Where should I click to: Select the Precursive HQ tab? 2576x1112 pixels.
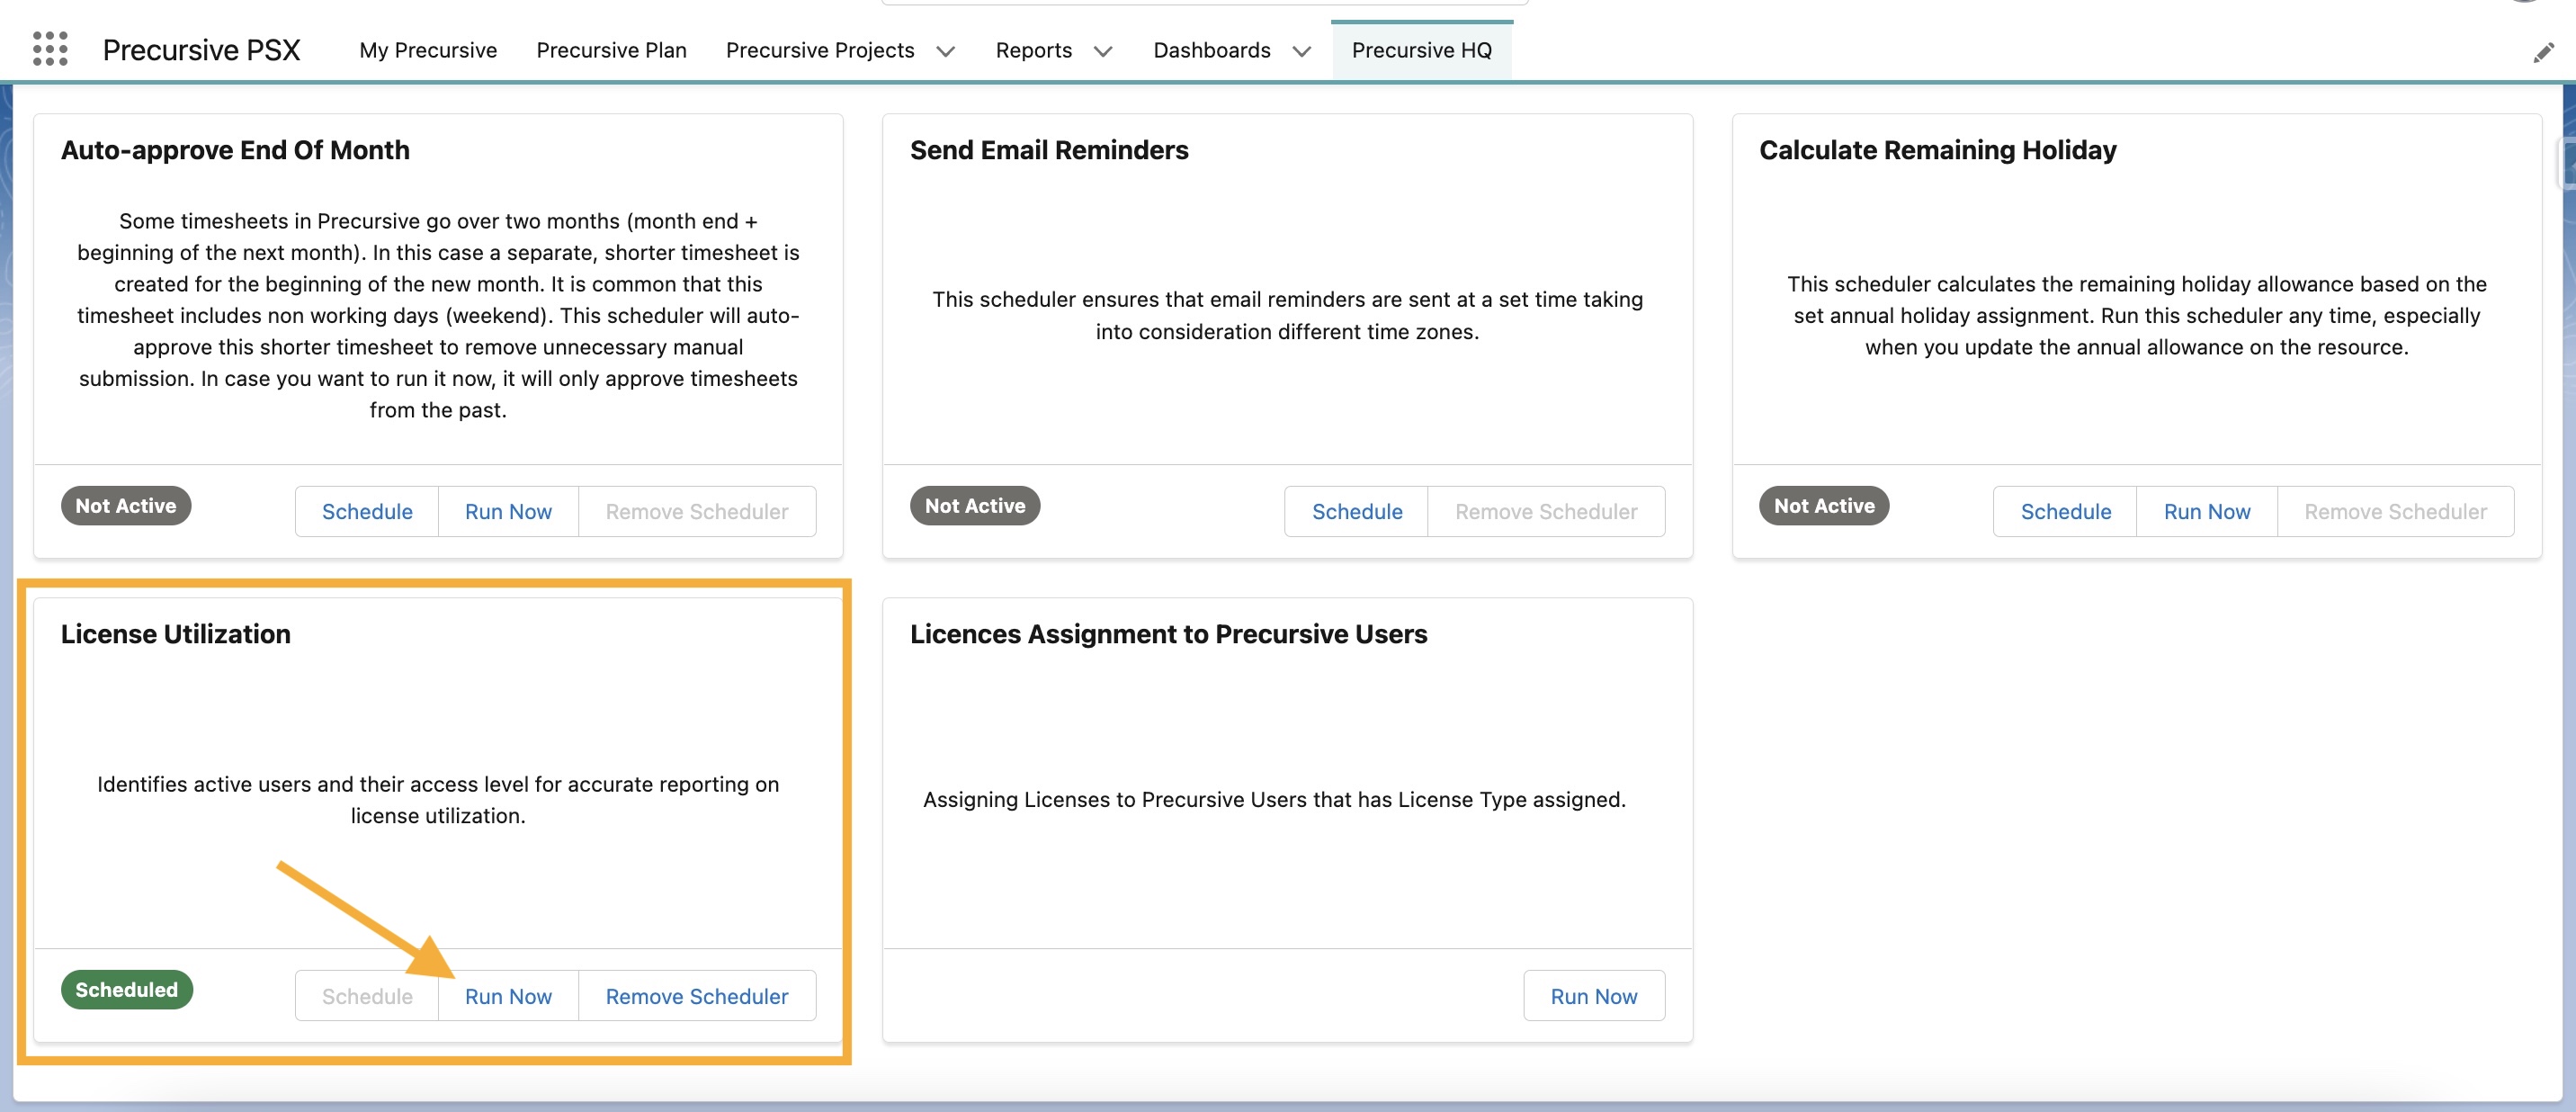(1421, 50)
